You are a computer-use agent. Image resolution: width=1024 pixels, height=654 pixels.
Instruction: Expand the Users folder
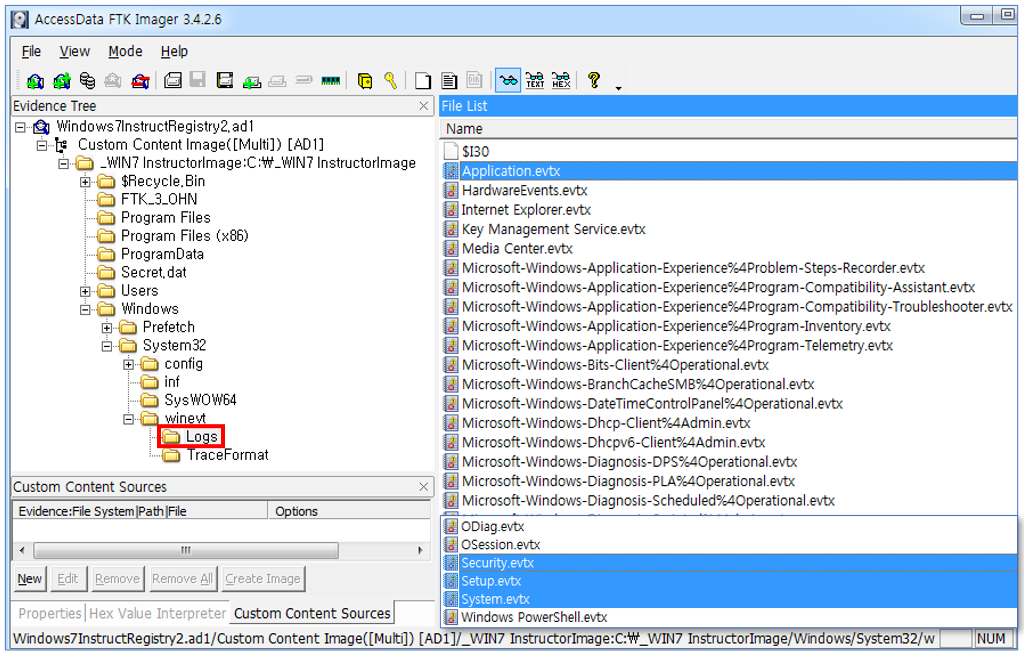(x=85, y=291)
